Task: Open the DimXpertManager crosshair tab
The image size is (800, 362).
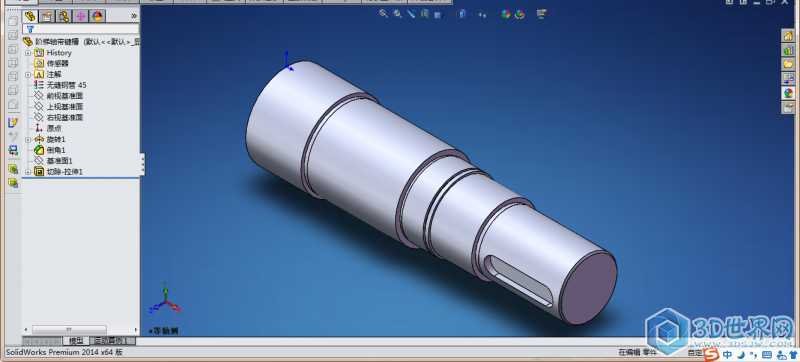Action: click(x=80, y=16)
